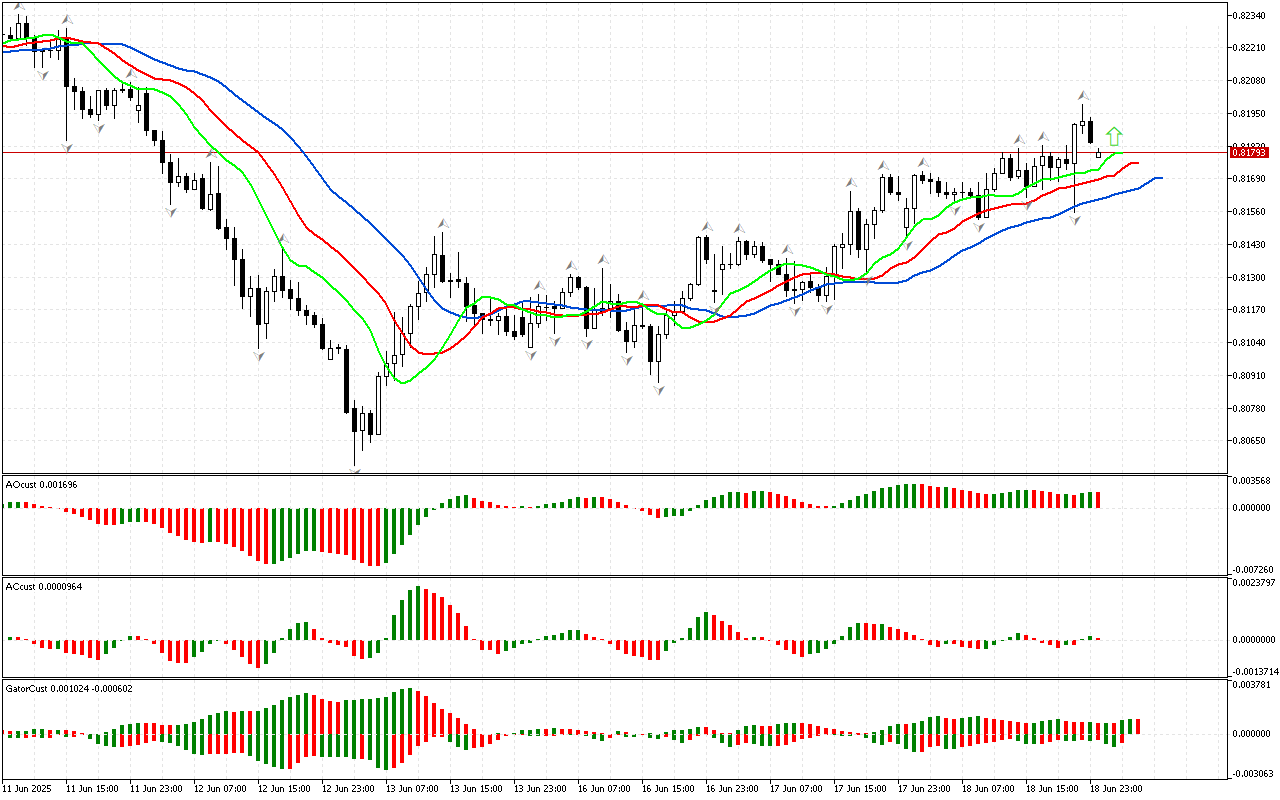Click the tall black candle at the chart bottom
The height and width of the screenshot is (800, 1280).
click(346, 380)
